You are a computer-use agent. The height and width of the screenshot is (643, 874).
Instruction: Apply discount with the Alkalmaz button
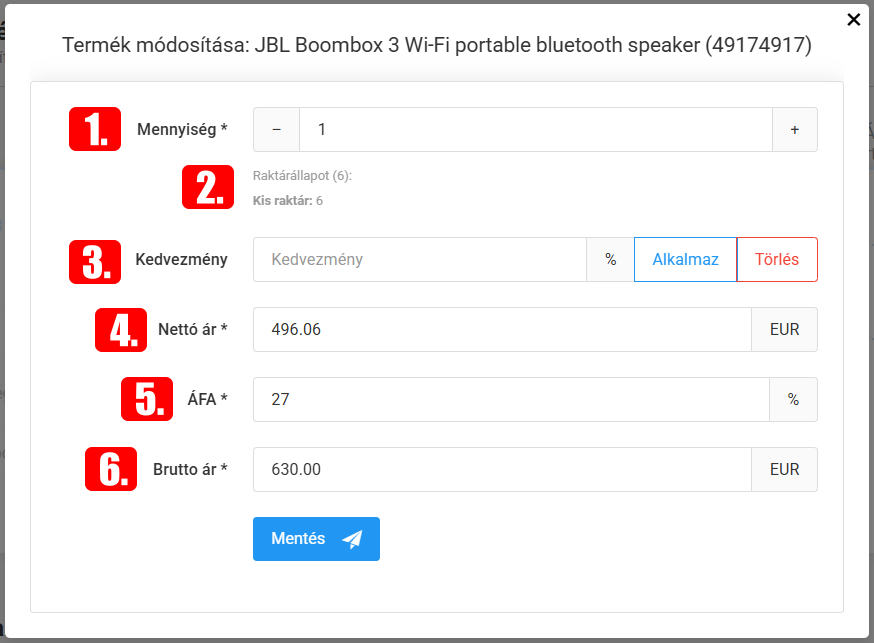pyautogui.click(x=685, y=260)
